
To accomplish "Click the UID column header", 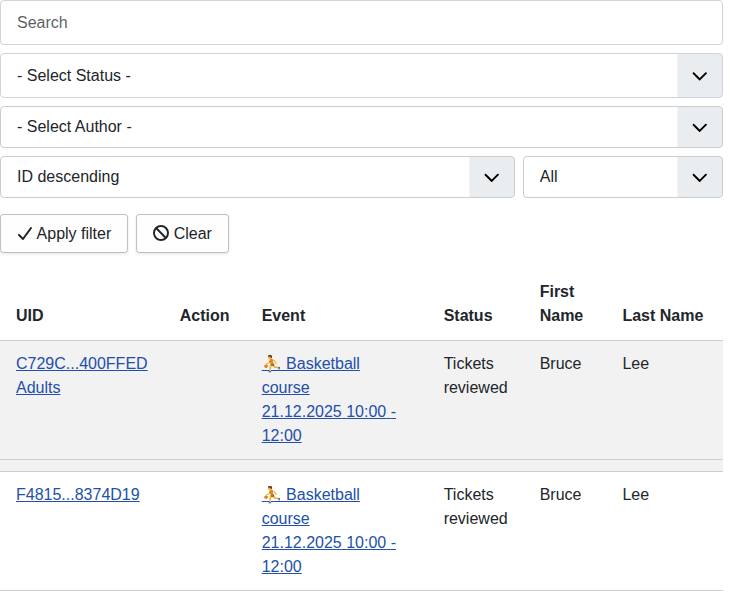I will click(30, 315).
